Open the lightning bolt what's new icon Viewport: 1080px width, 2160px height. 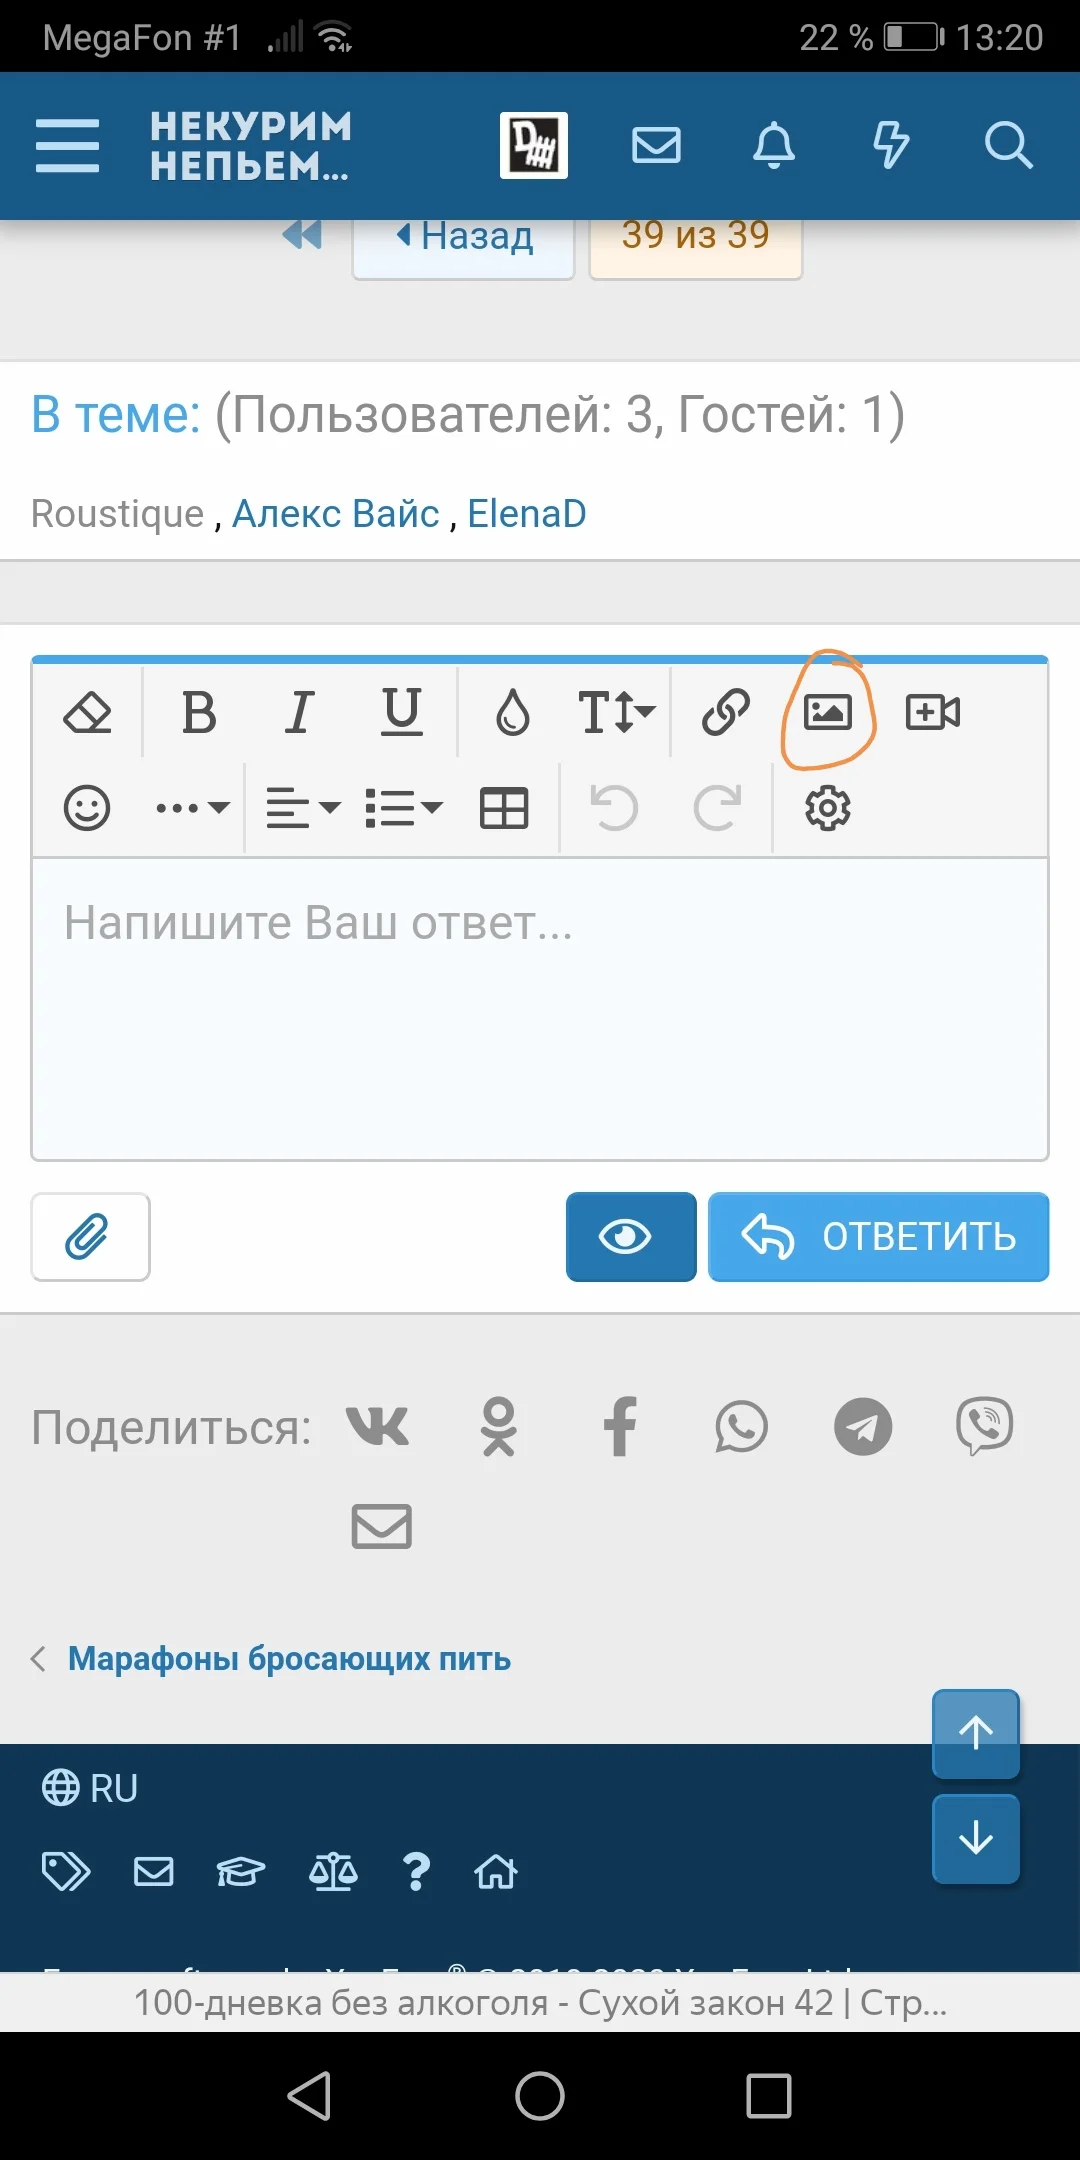(891, 146)
